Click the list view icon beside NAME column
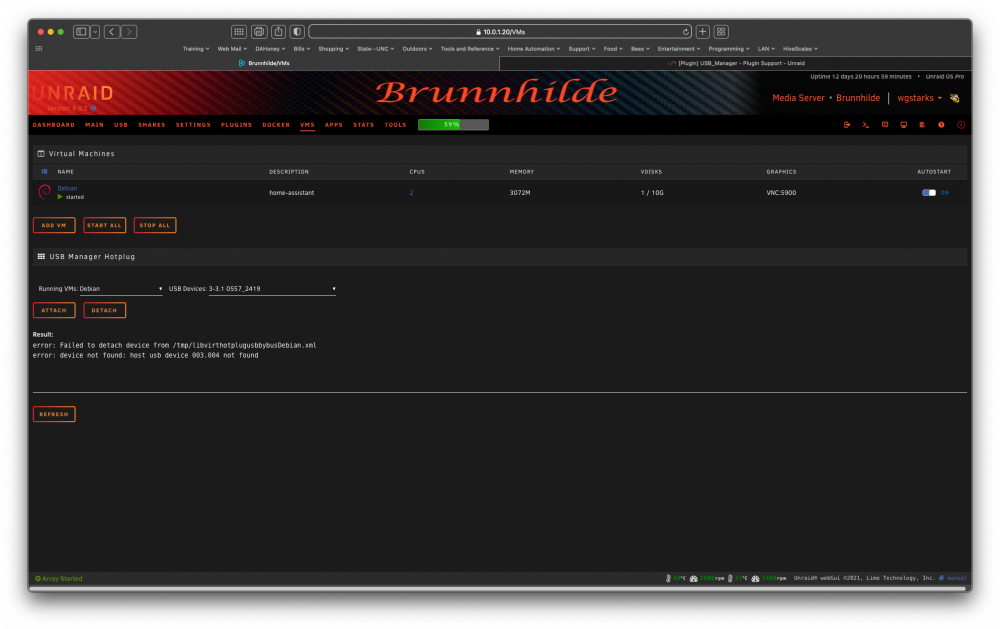 (44, 172)
